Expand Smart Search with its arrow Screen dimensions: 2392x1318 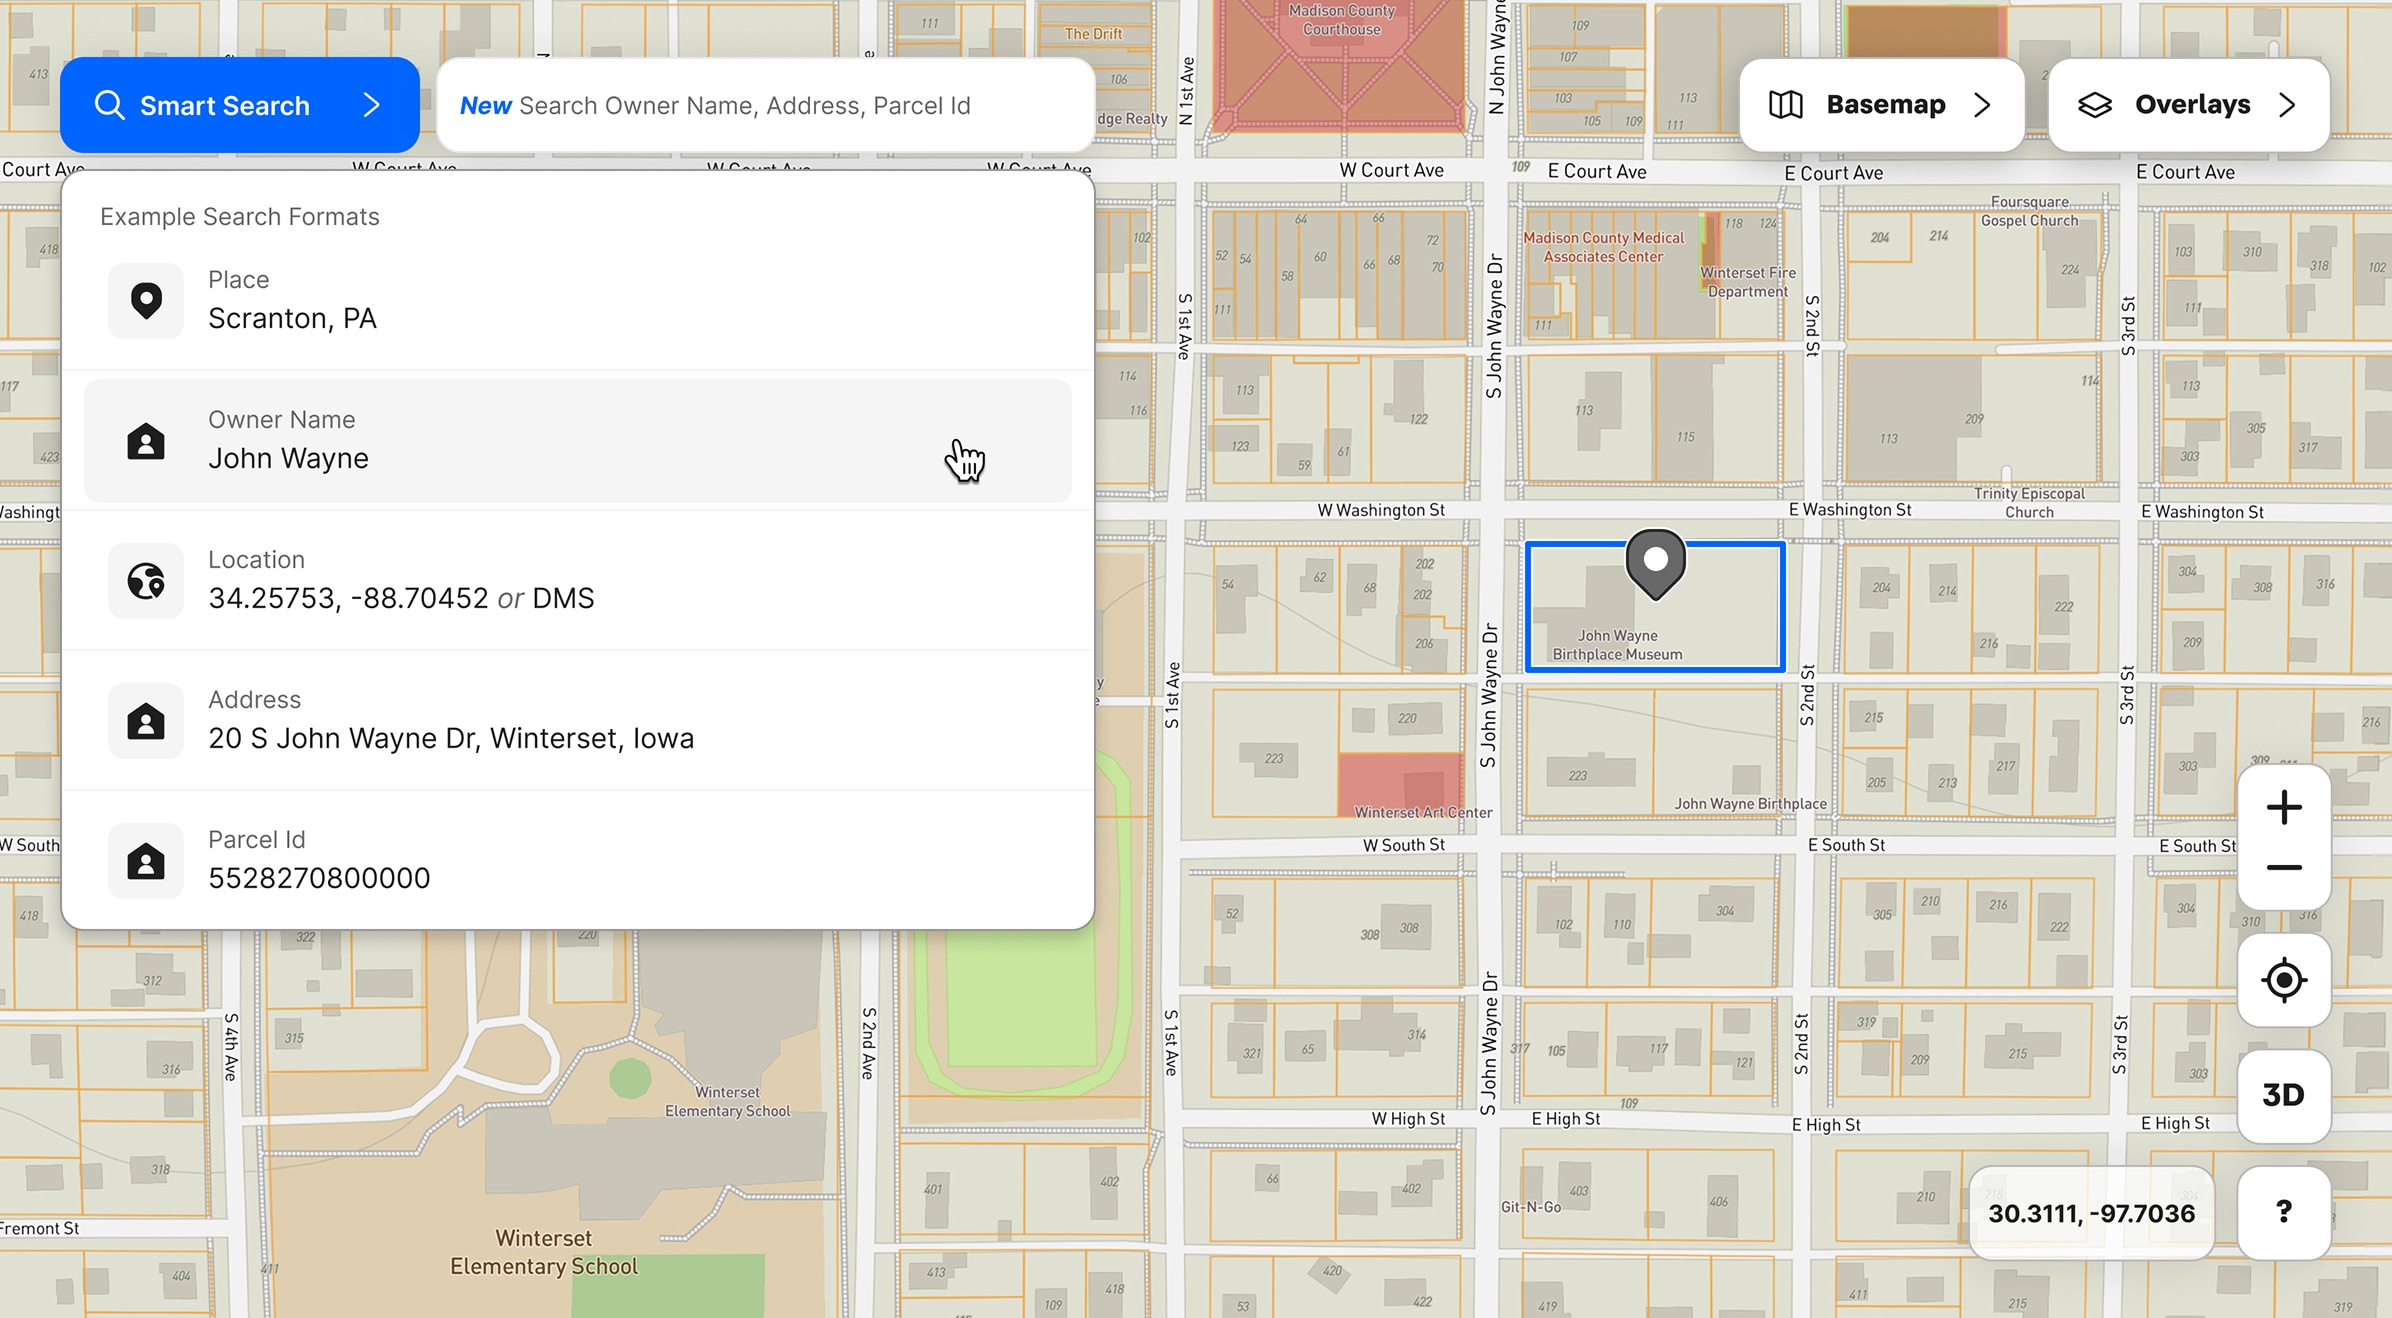(372, 105)
